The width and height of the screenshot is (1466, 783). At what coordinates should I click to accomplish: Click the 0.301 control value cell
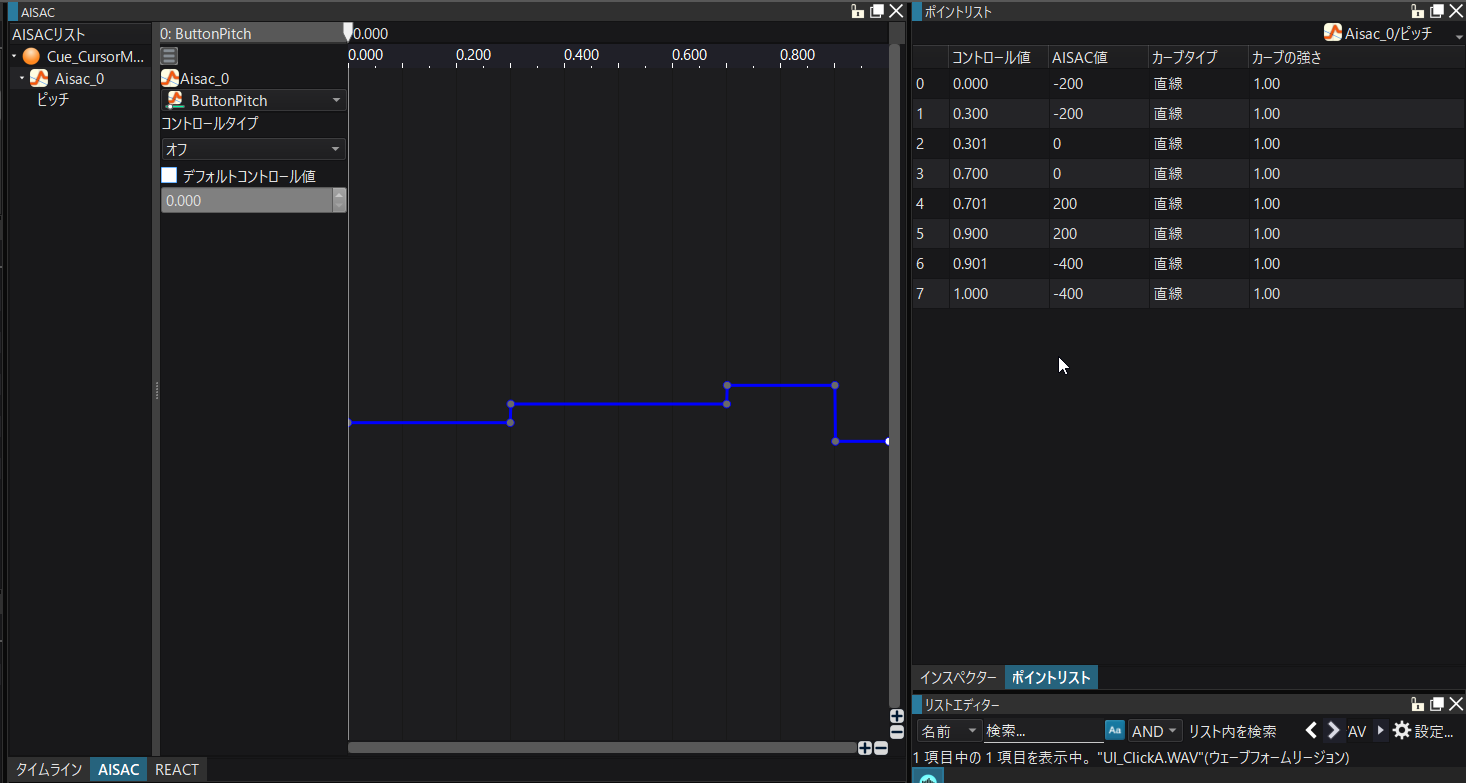point(998,144)
